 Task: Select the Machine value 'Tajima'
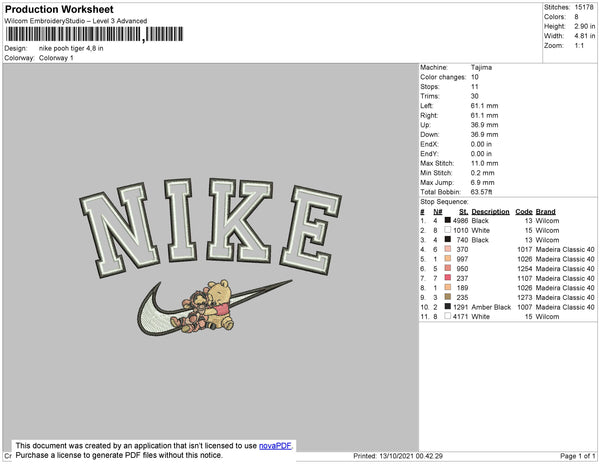click(x=481, y=67)
